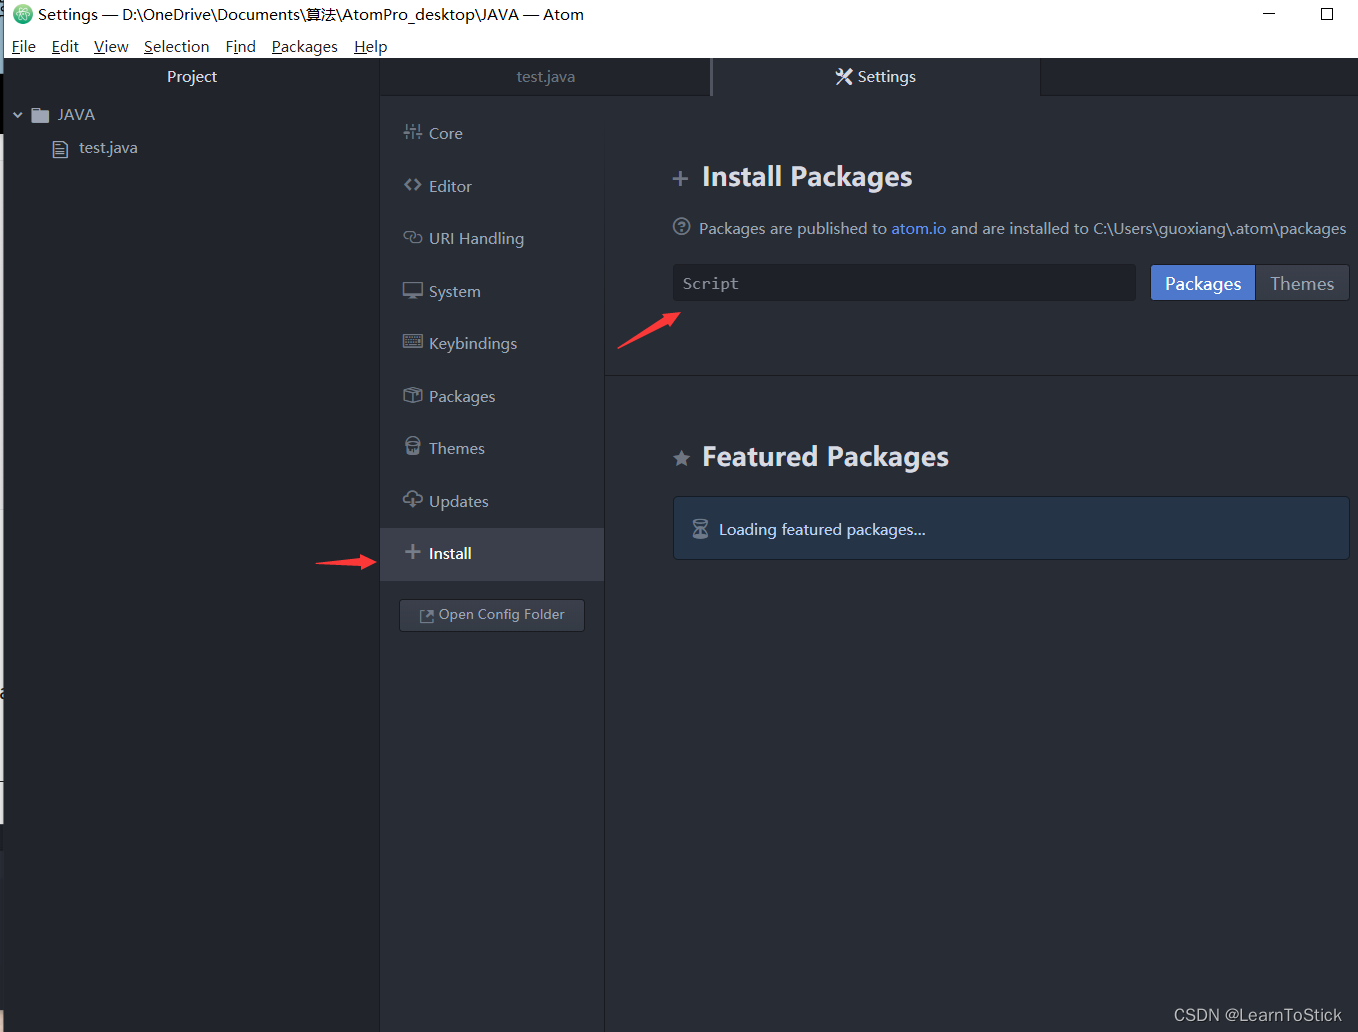The image size is (1358, 1032).
Task: Open the View menu
Action: pyautogui.click(x=111, y=46)
